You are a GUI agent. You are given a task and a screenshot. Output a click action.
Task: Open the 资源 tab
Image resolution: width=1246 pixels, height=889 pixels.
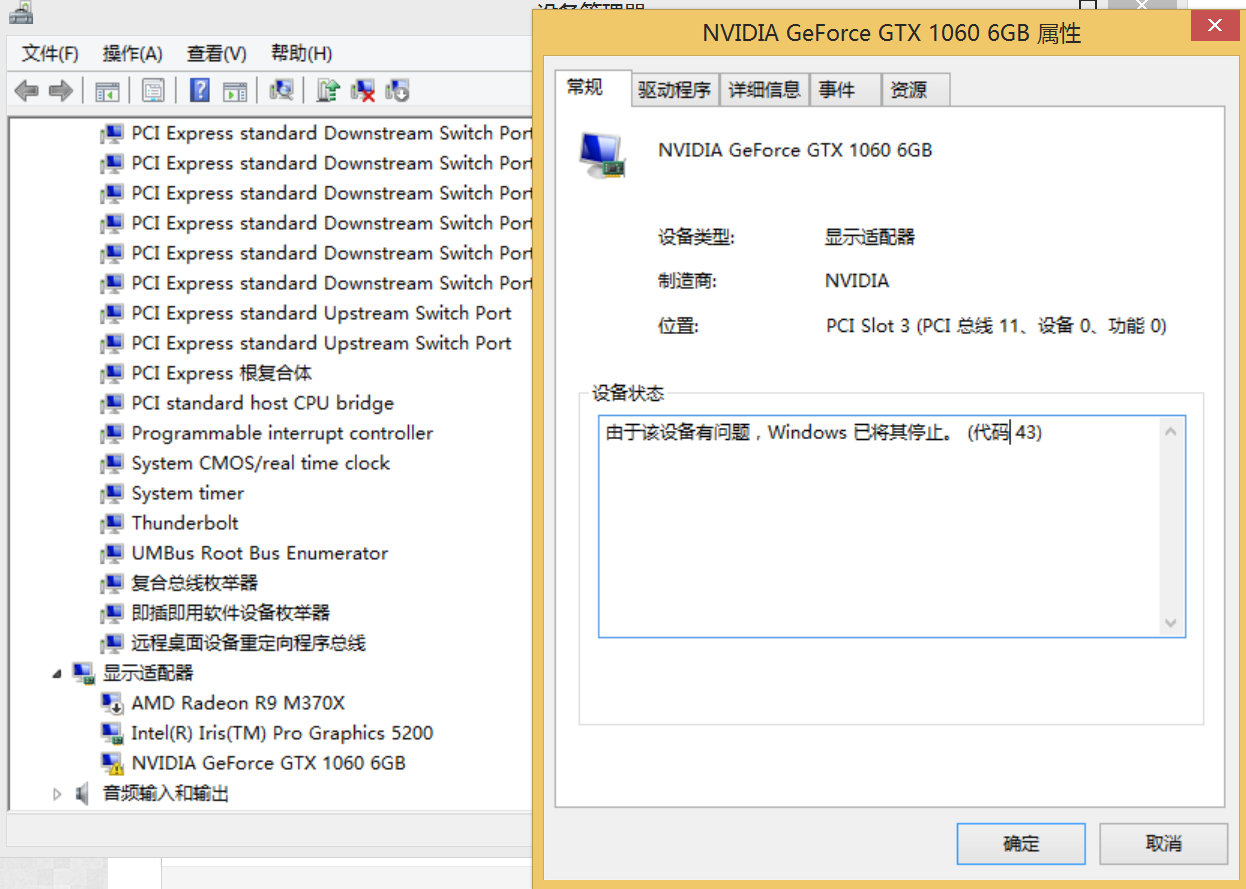coord(915,90)
